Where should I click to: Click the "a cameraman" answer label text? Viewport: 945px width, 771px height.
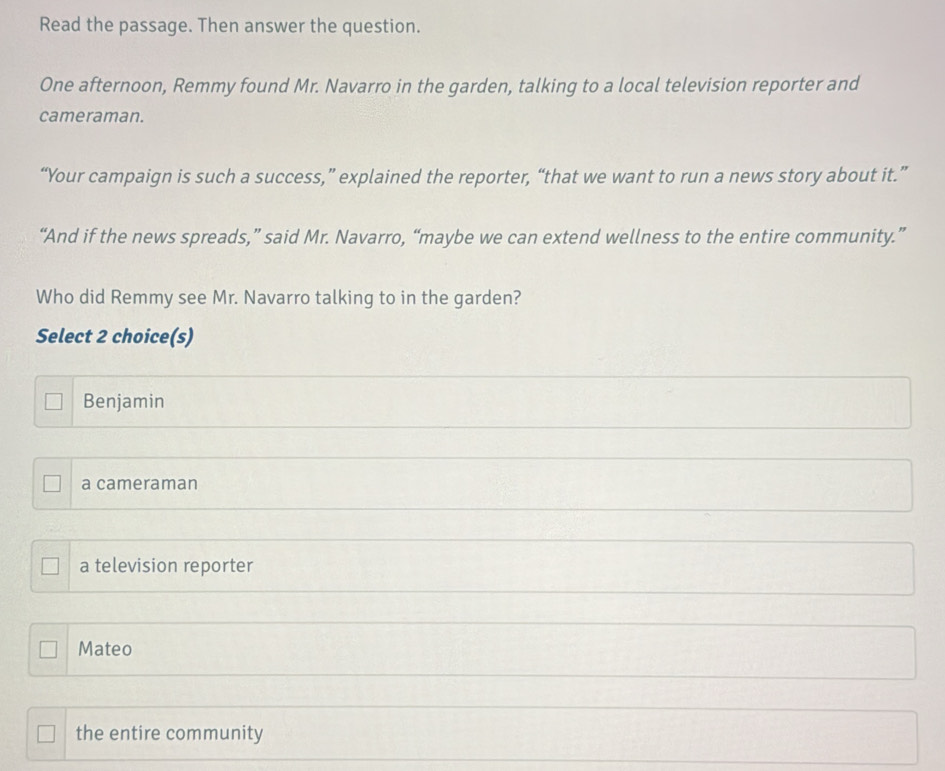click(139, 483)
